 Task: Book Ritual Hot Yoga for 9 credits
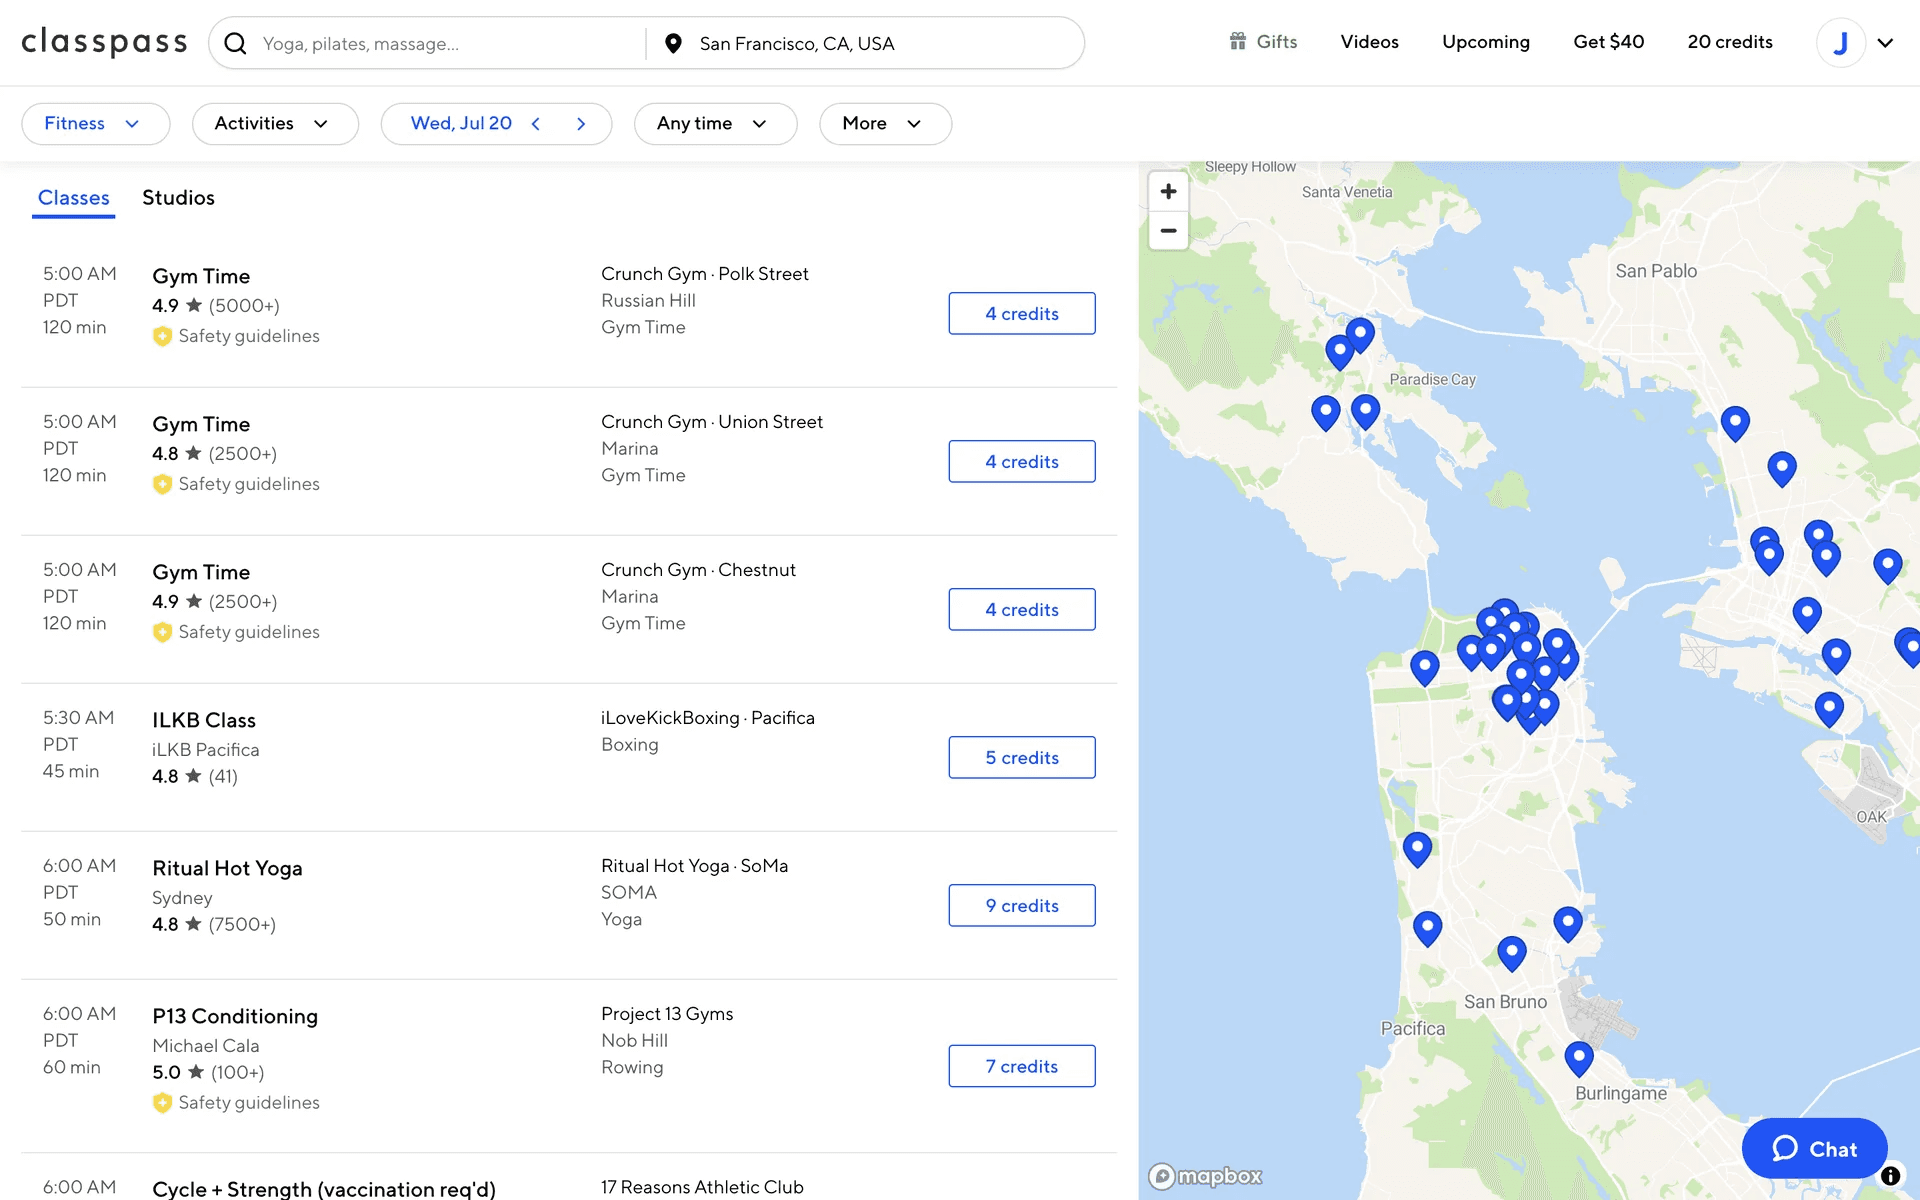[x=1021, y=906]
